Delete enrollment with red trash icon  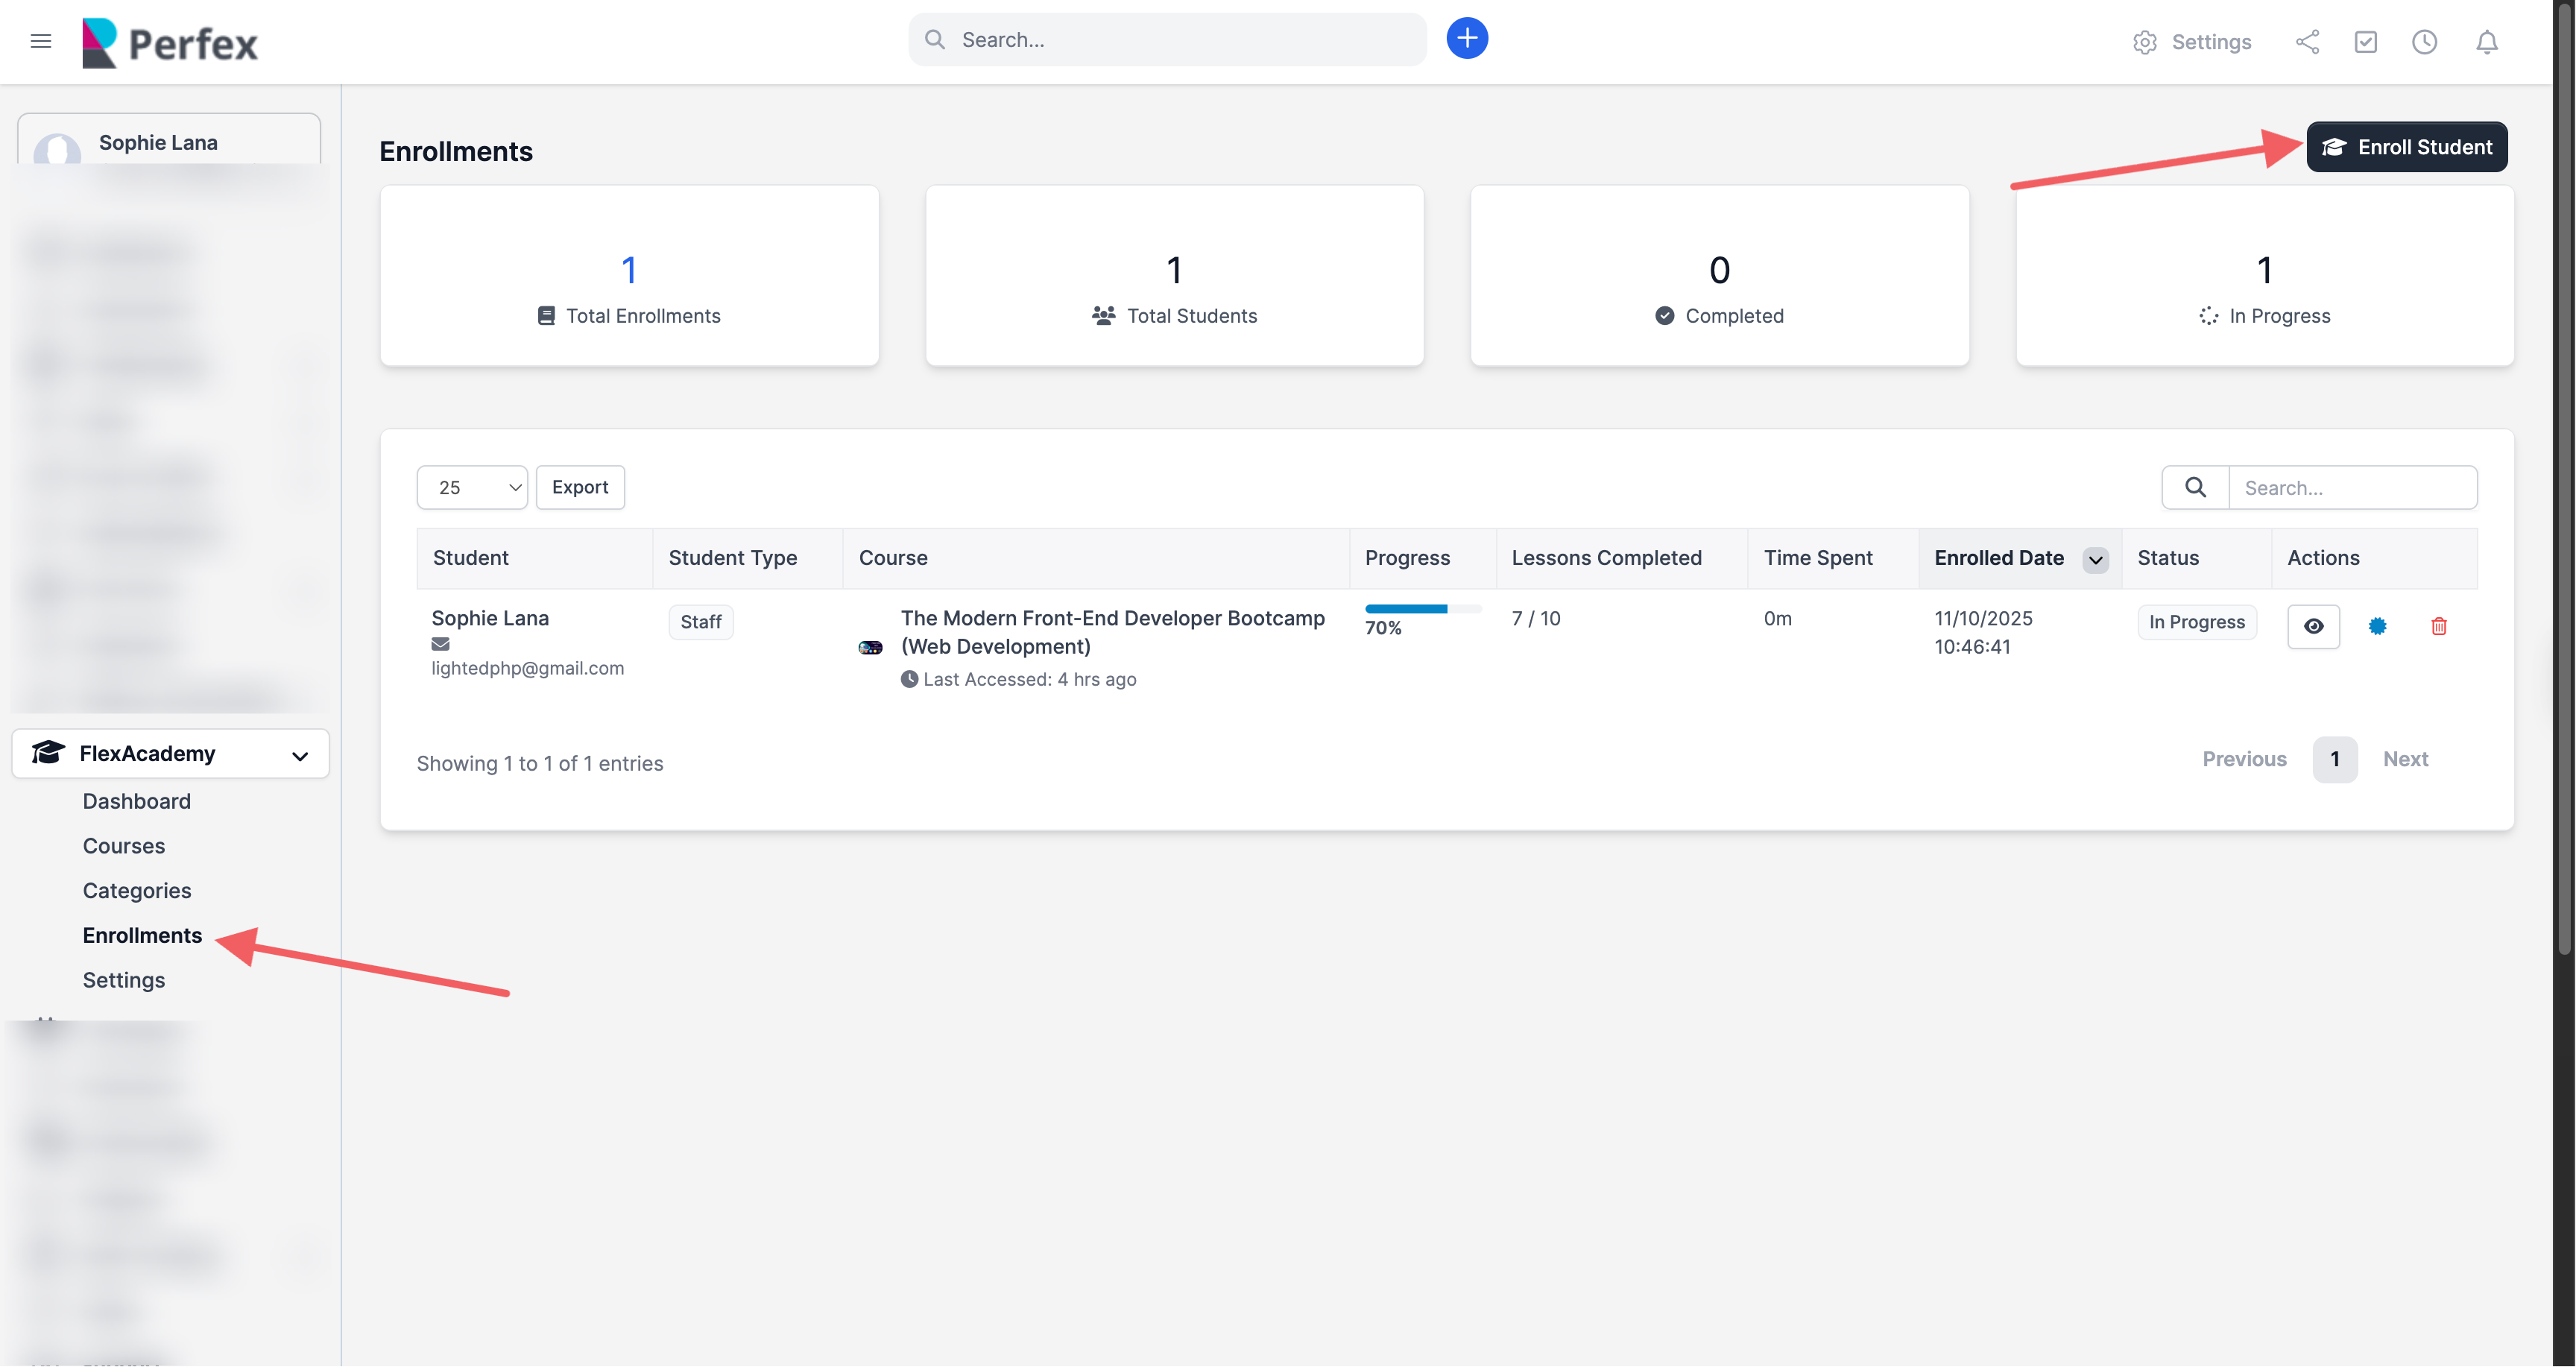pyautogui.click(x=2438, y=626)
